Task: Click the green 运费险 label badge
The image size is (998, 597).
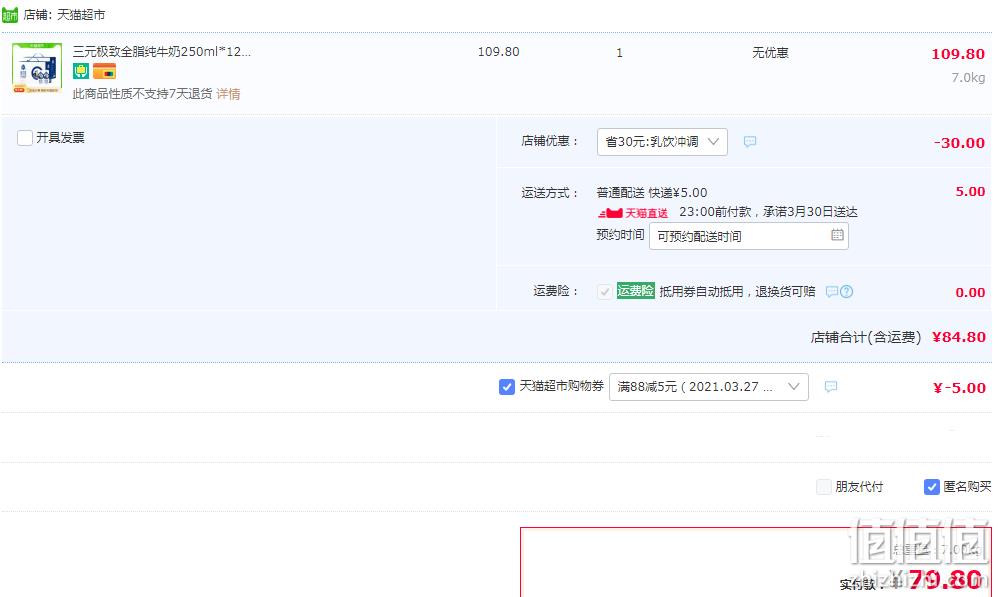Action: [x=635, y=291]
